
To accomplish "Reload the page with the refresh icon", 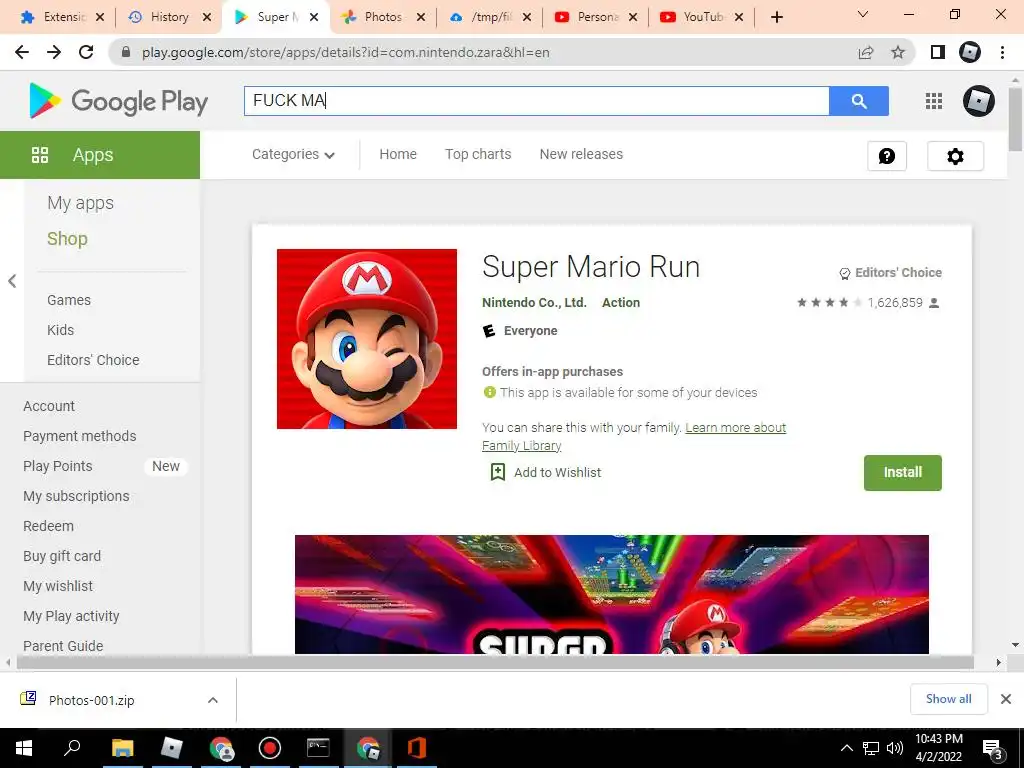I will (x=86, y=52).
